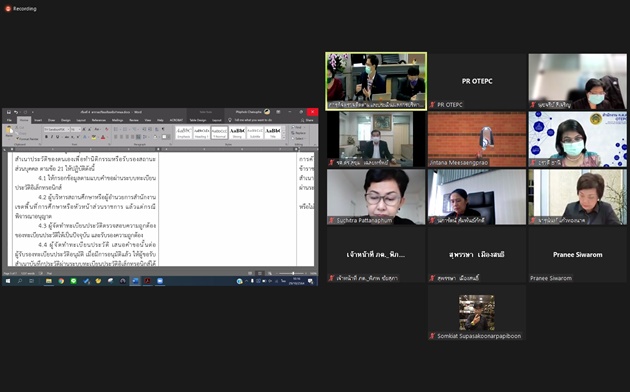Viewport: 630px width, 392px height.
Task: Open Windows notification center icon
Action: pyautogui.click(x=310, y=282)
